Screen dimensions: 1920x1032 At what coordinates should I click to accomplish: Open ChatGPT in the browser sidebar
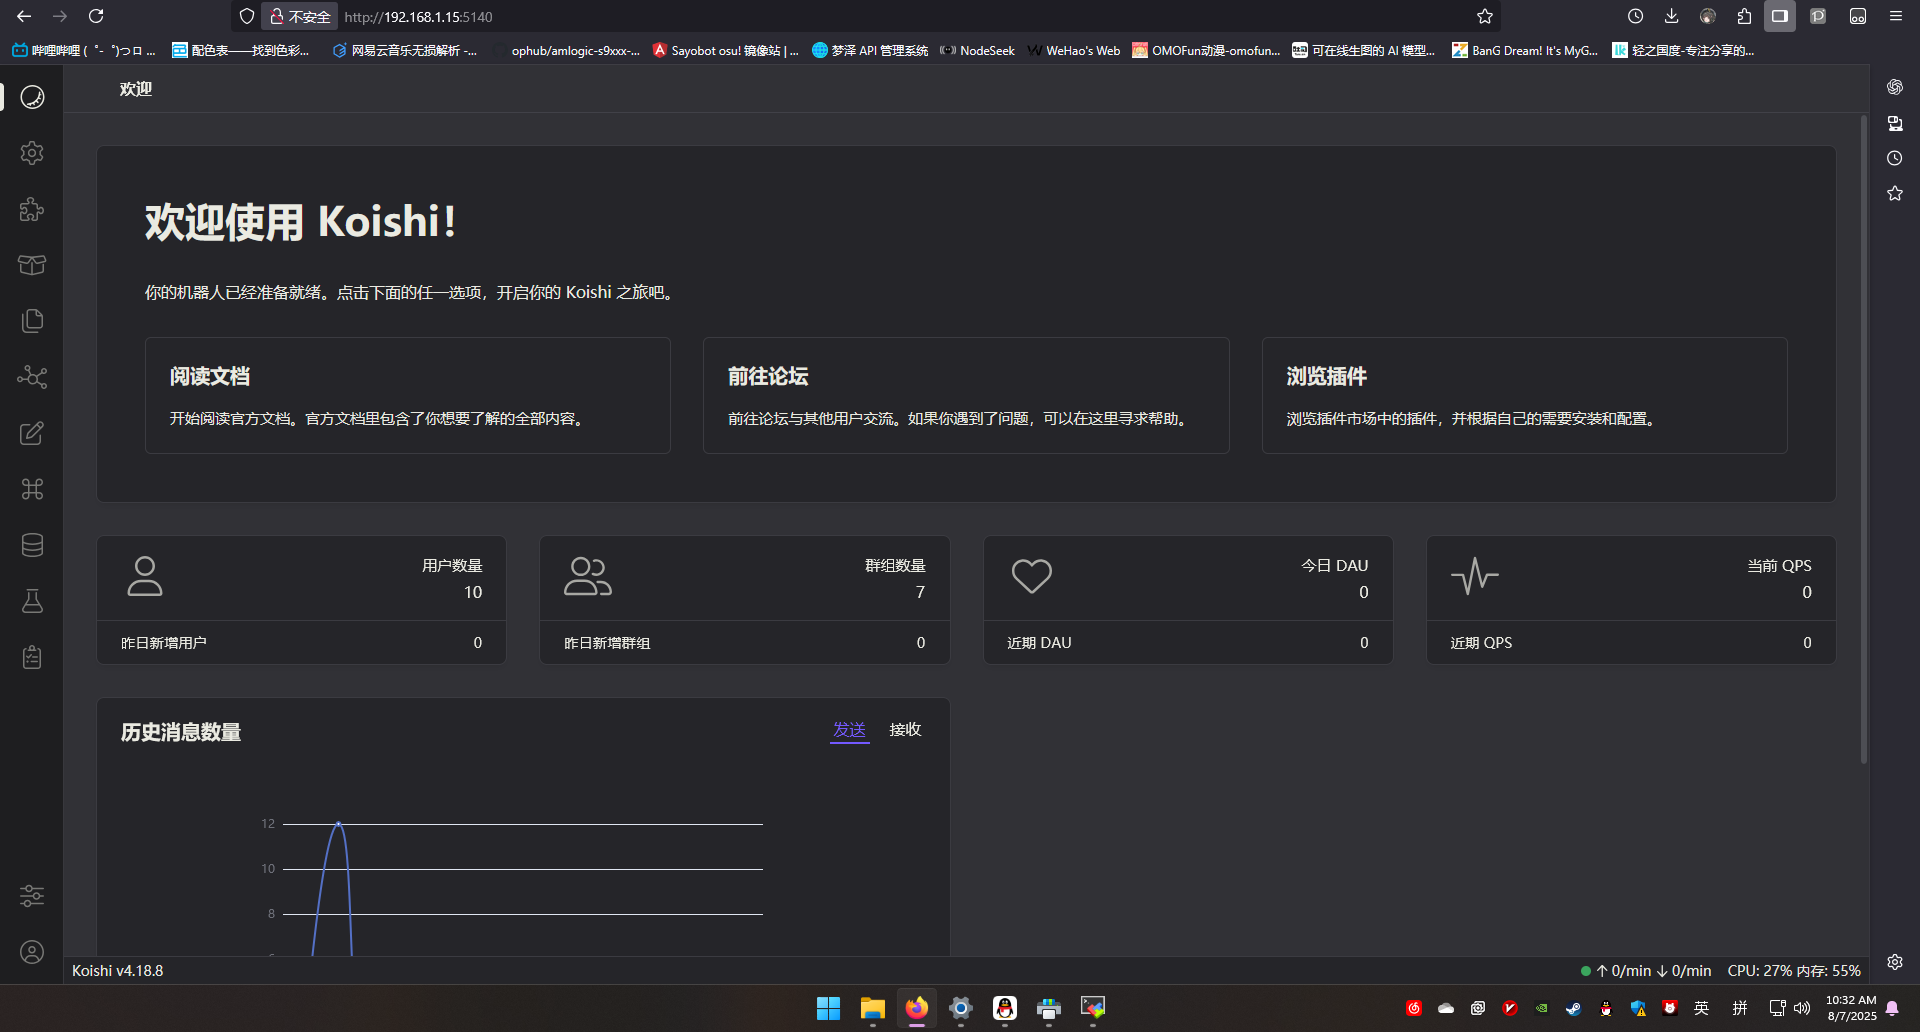pos(1895,87)
